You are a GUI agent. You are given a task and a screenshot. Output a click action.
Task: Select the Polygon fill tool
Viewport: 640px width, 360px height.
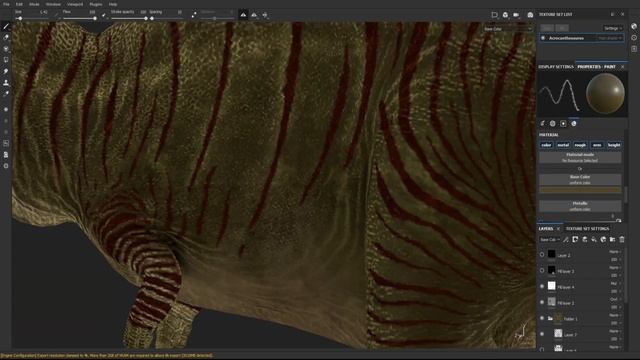6,60
